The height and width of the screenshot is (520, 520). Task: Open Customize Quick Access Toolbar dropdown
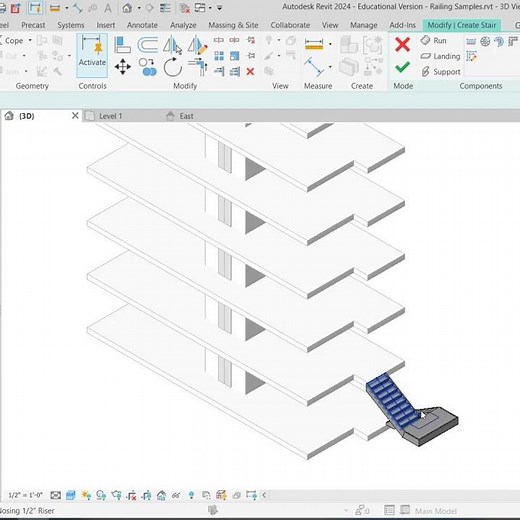[x=220, y=7]
